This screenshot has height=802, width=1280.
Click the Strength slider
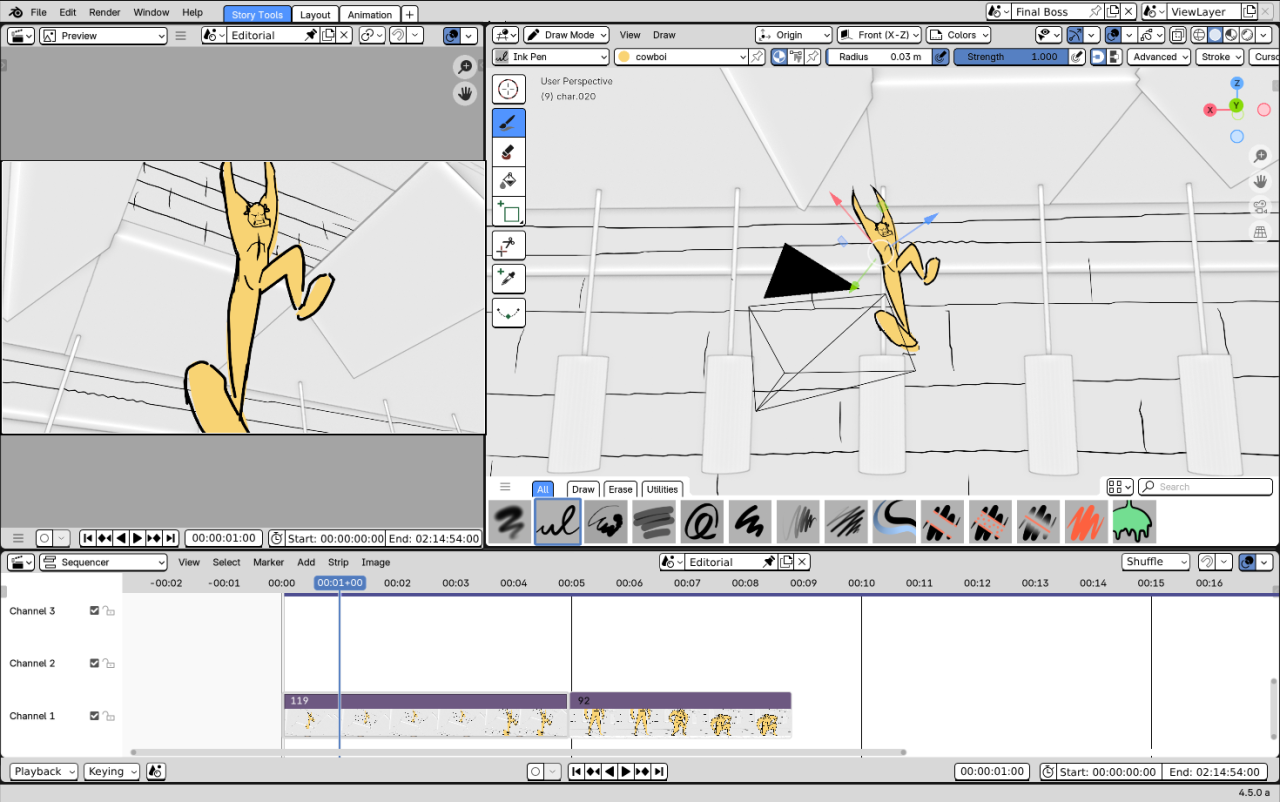click(x=1010, y=57)
